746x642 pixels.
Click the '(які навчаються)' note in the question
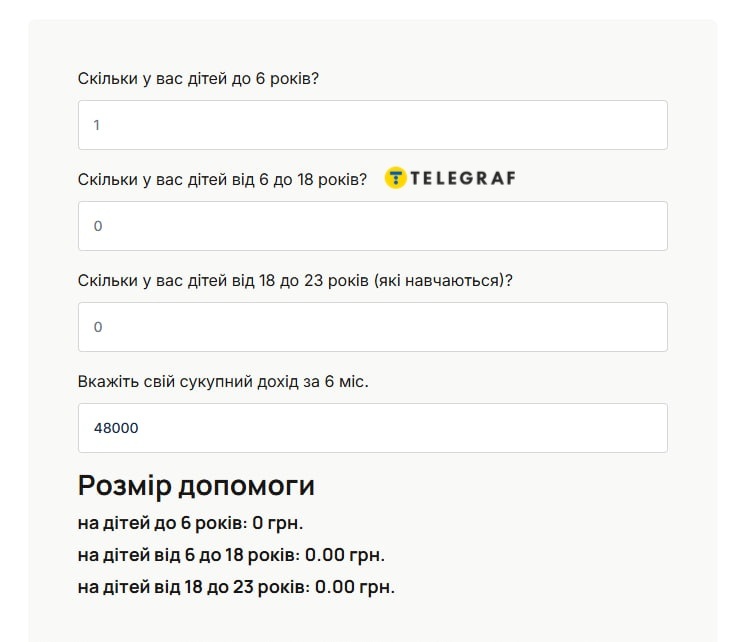pyautogui.click(x=441, y=281)
